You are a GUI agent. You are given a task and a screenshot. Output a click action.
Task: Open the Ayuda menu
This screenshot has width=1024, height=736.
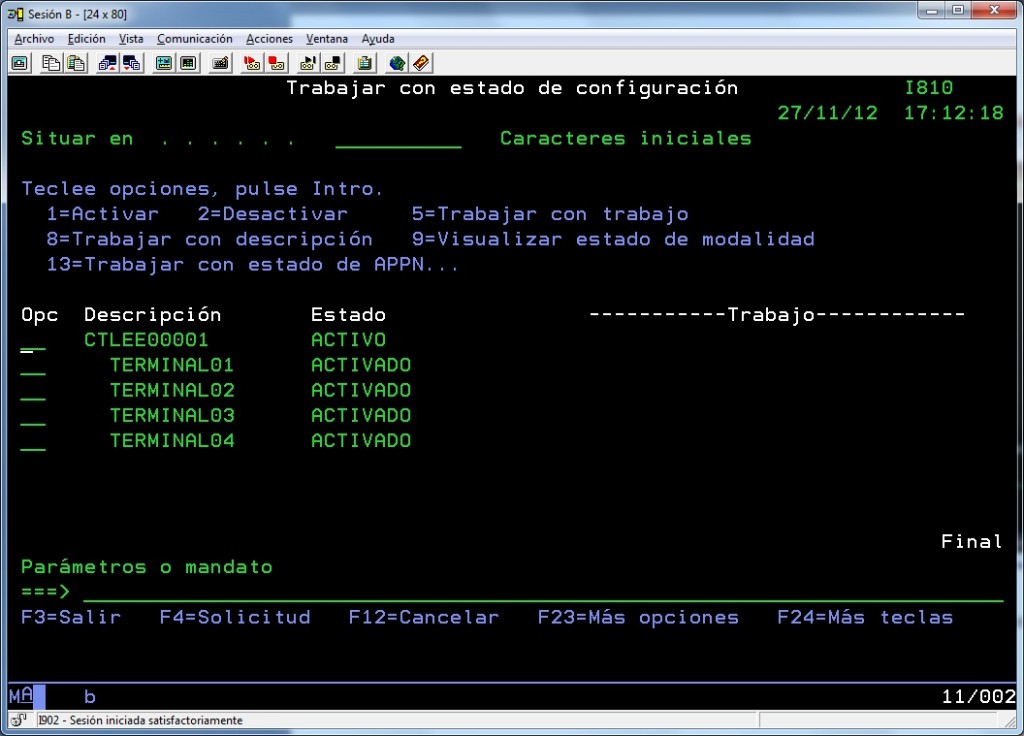point(378,39)
